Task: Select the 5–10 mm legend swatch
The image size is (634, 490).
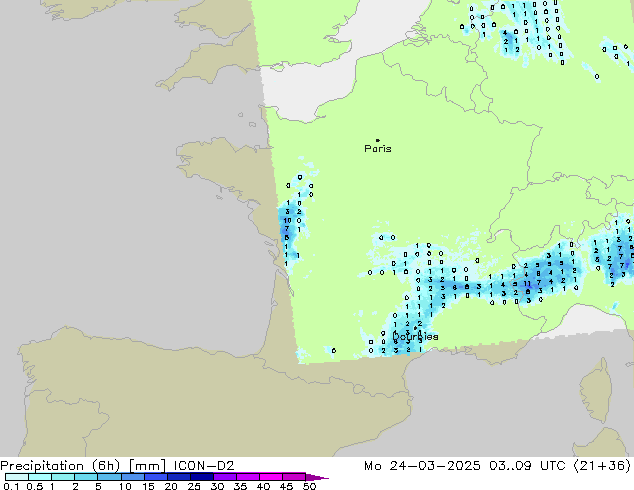Action: tap(109, 477)
